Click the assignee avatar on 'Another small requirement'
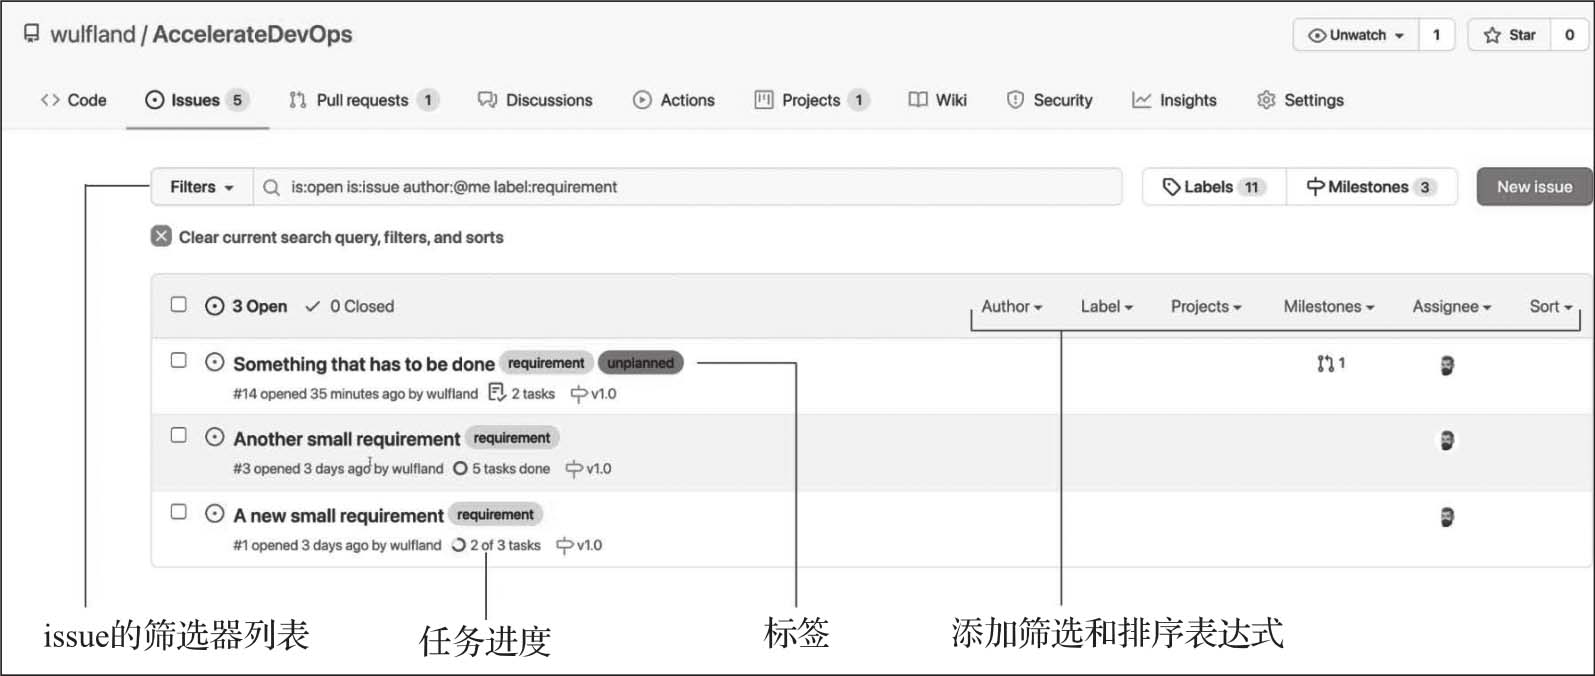 (1447, 440)
